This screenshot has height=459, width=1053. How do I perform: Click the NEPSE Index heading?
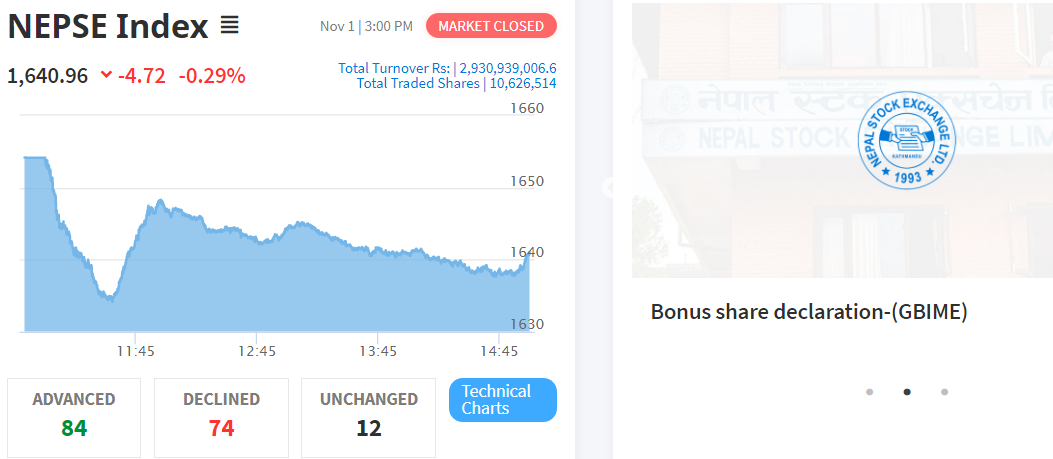click(x=108, y=27)
